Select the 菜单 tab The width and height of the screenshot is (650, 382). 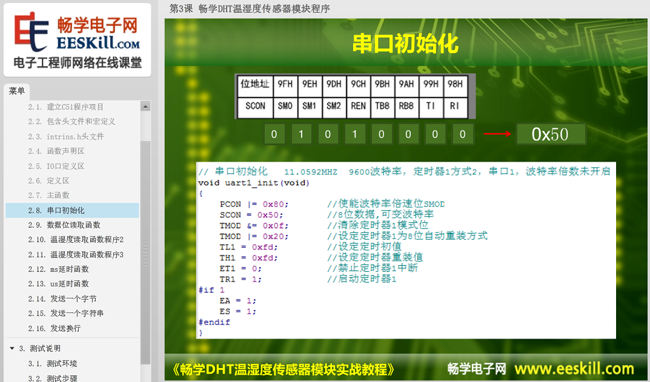pyautogui.click(x=17, y=91)
